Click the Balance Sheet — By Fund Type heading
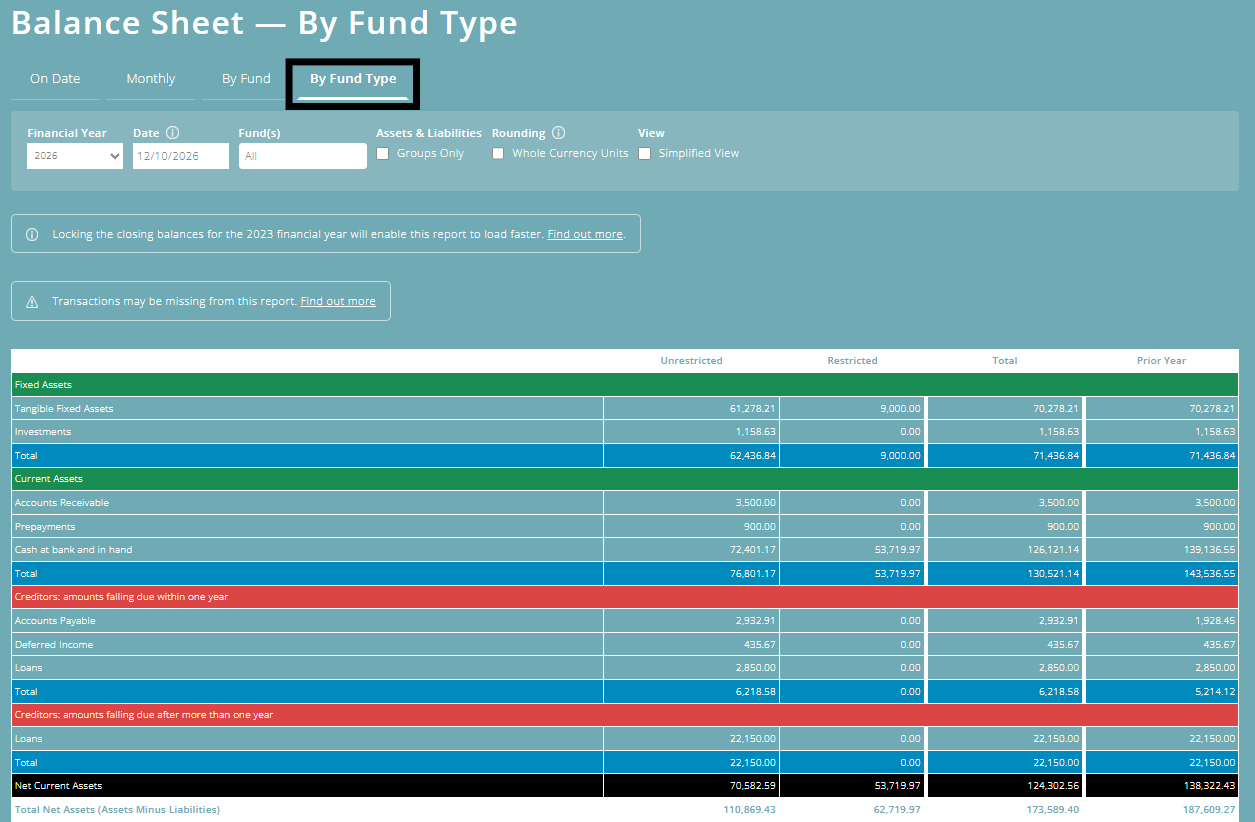 point(265,23)
